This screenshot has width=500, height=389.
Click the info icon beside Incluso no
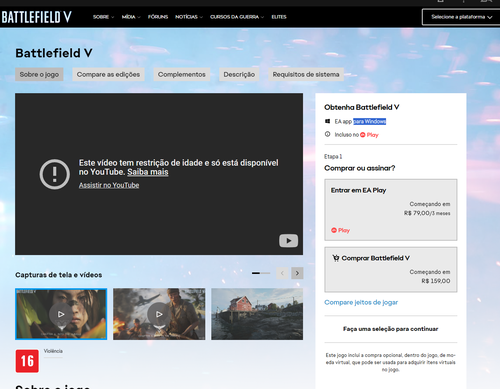pos(327,134)
